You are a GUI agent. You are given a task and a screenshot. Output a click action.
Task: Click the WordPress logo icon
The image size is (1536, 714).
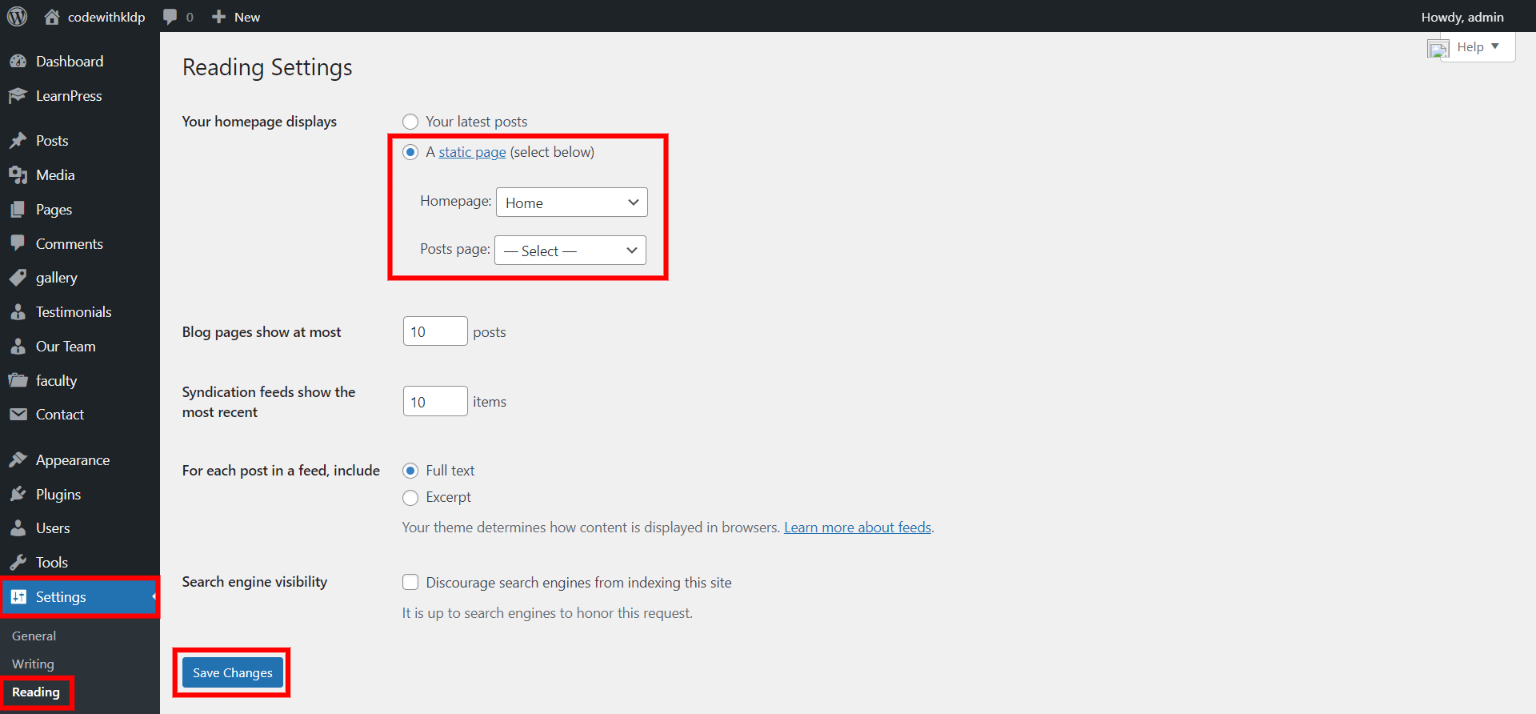pyautogui.click(x=17, y=16)
